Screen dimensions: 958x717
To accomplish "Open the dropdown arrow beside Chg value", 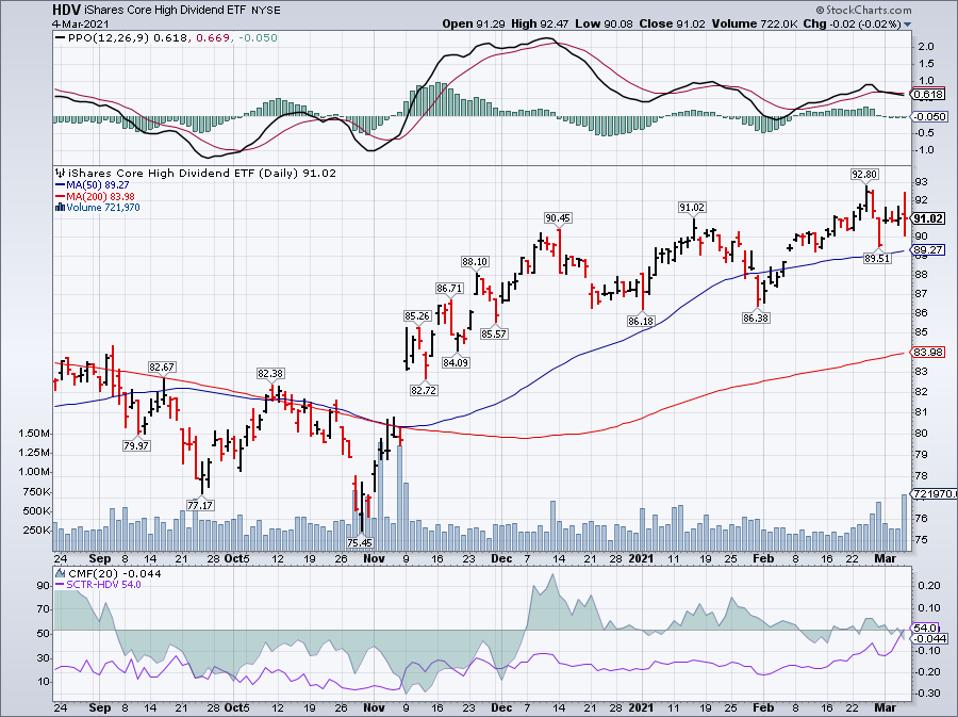I will (x=907, y=21).
